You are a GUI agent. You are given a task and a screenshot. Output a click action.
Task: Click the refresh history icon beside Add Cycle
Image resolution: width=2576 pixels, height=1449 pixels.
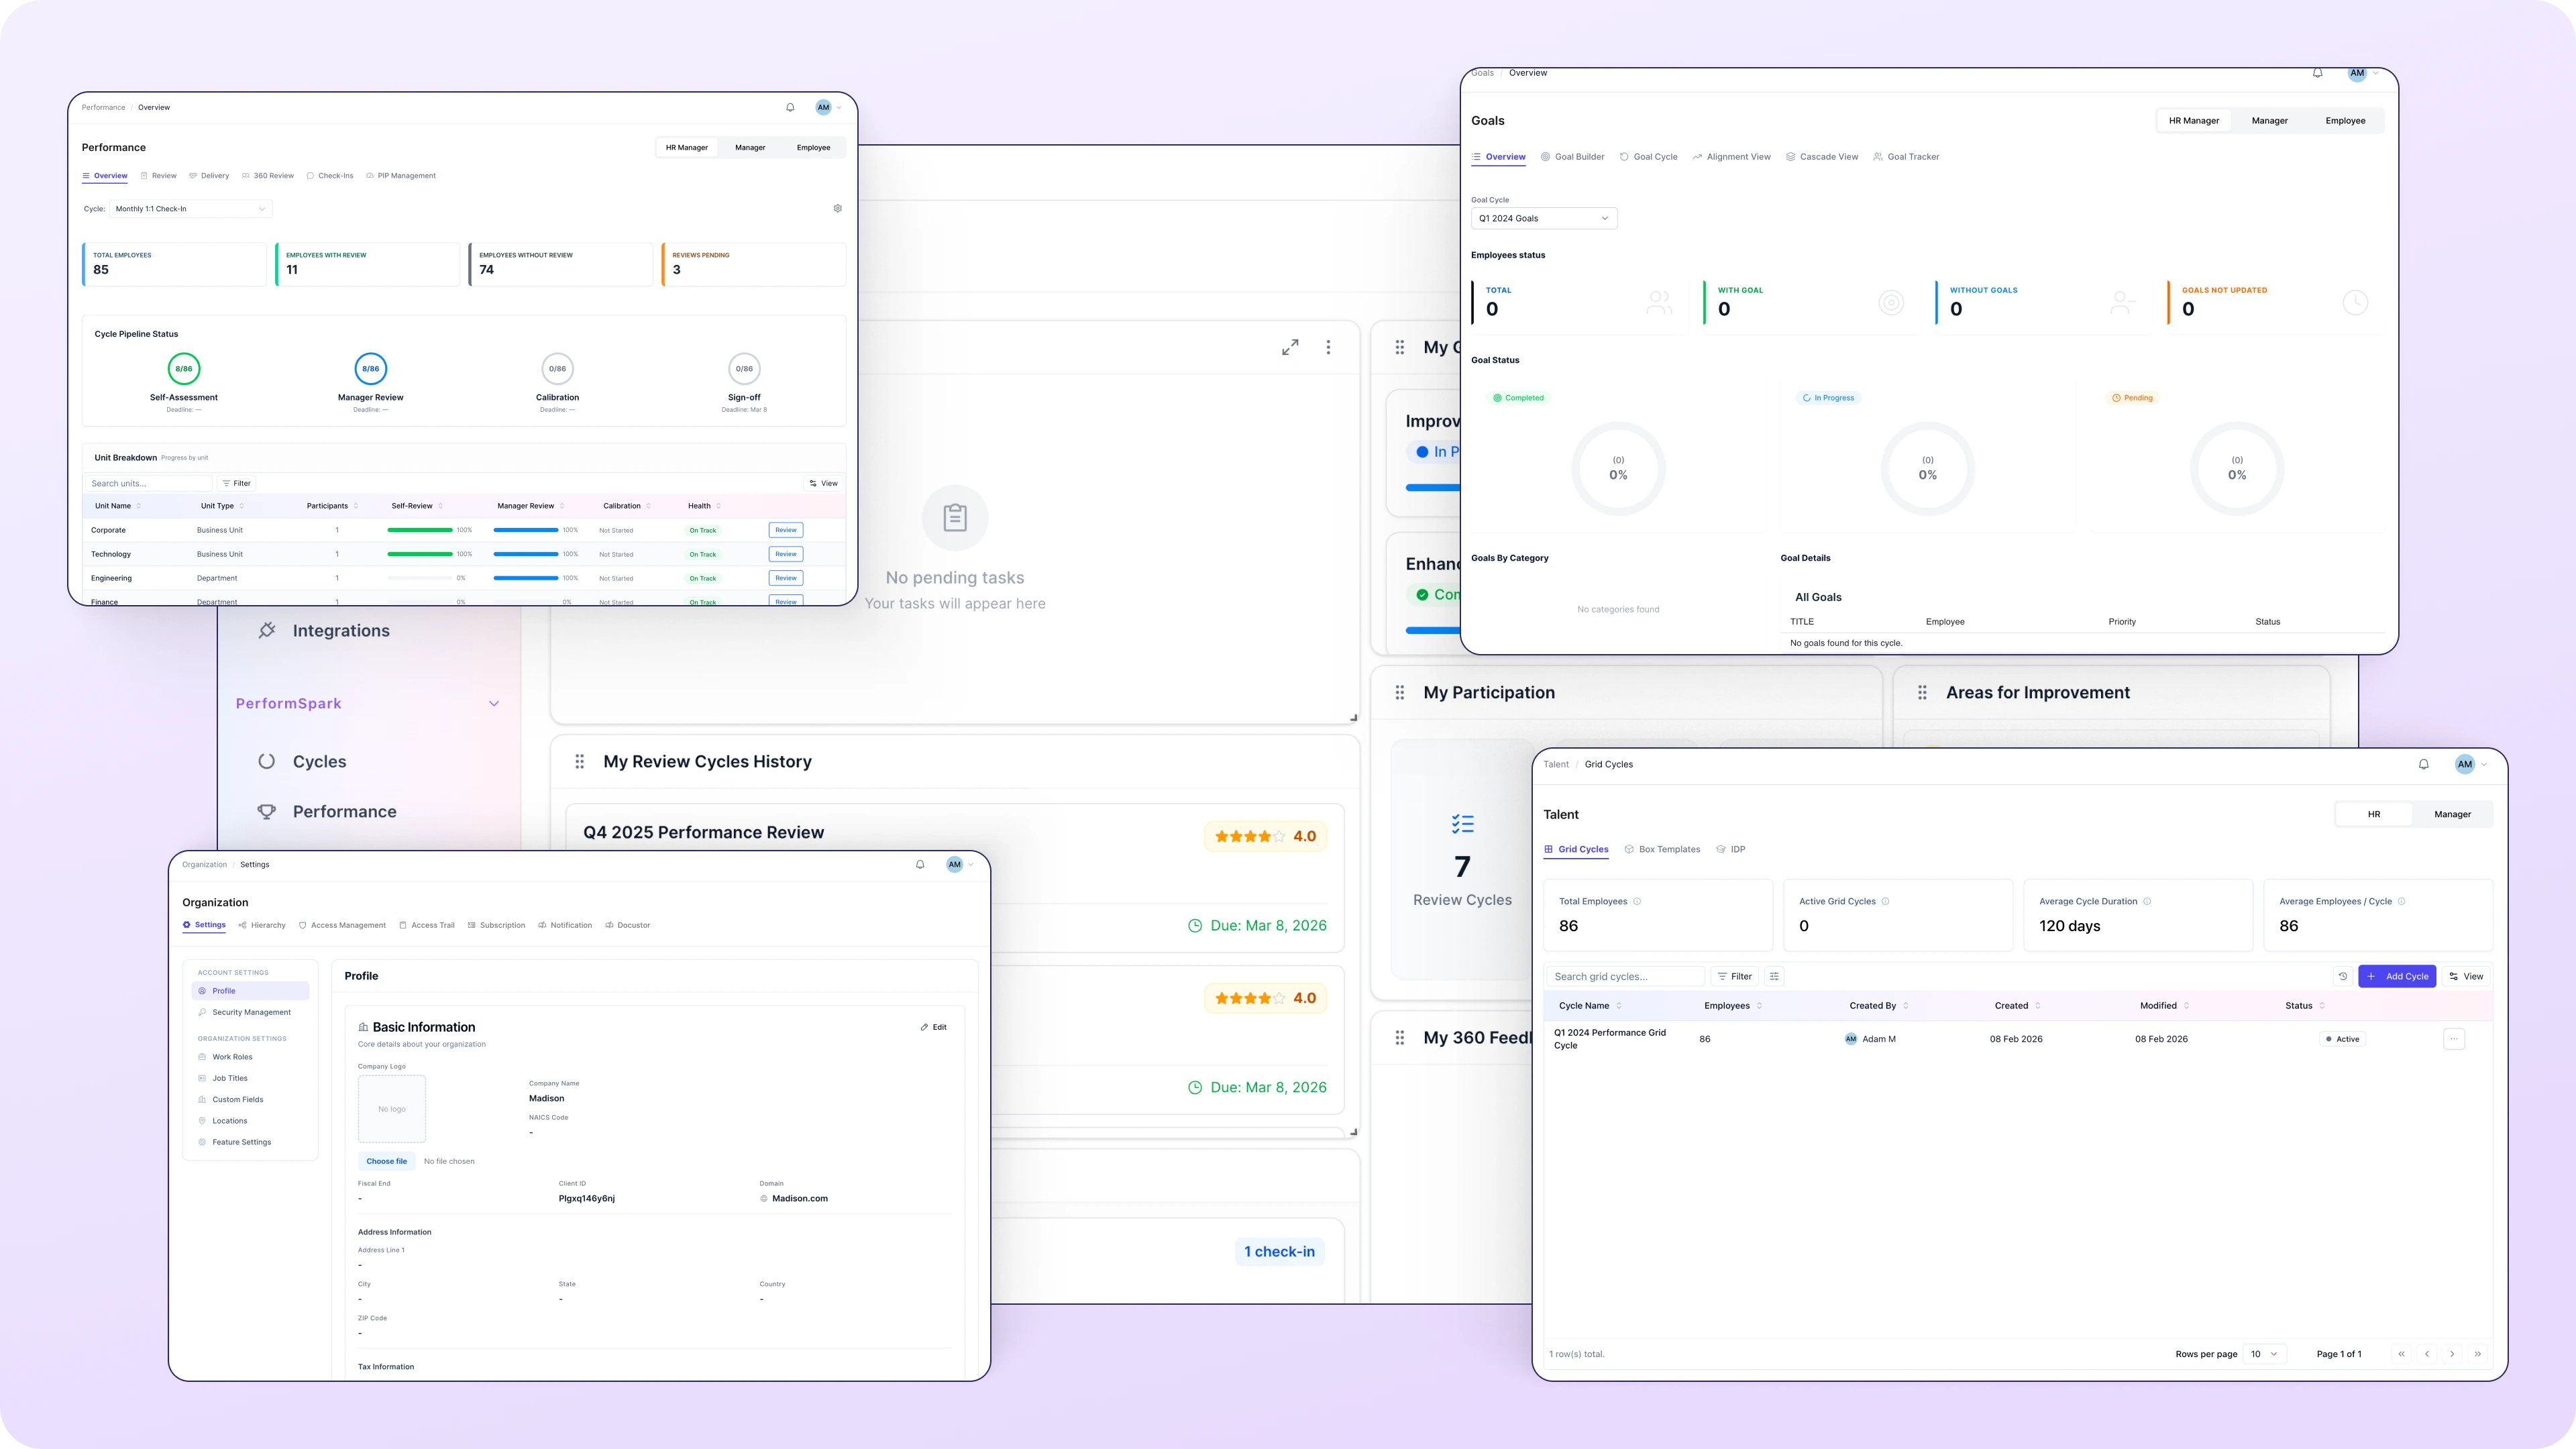pos(2342,976)
